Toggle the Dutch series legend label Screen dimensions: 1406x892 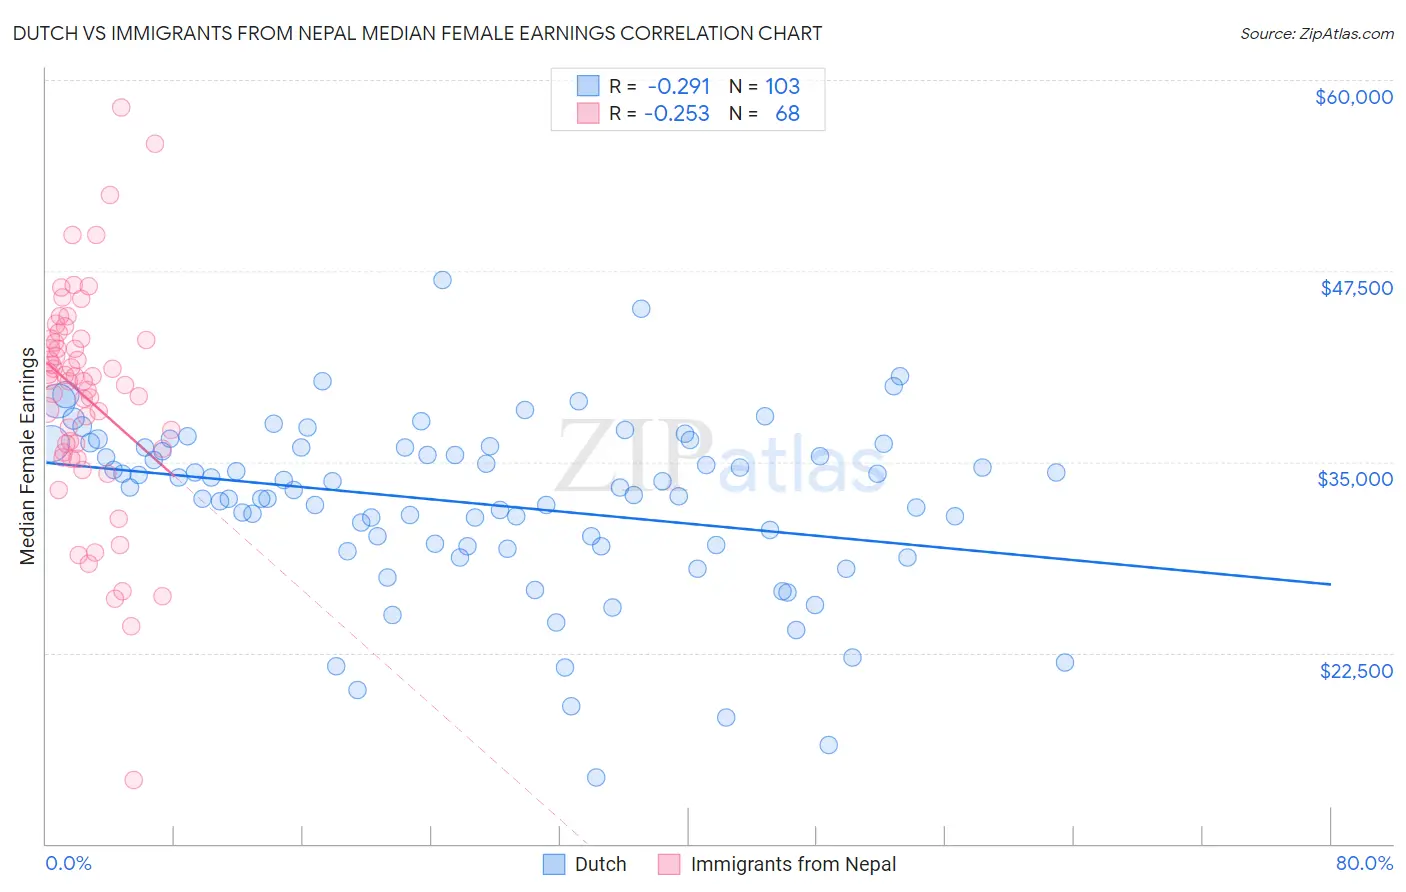[x=600, y=864]
